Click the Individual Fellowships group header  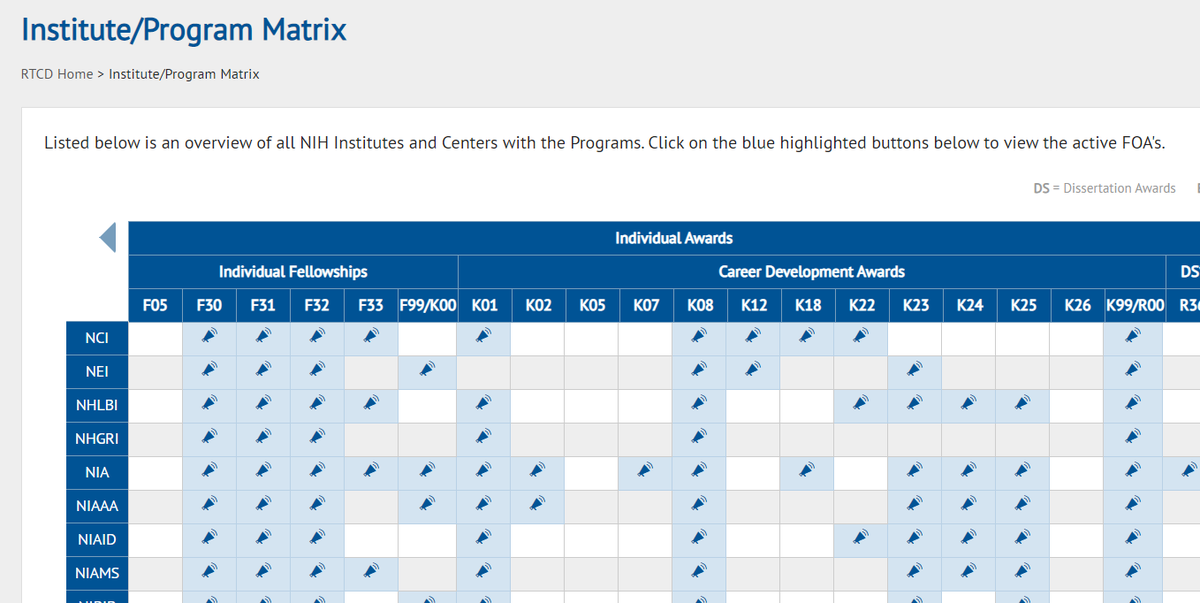coord(293,271)
